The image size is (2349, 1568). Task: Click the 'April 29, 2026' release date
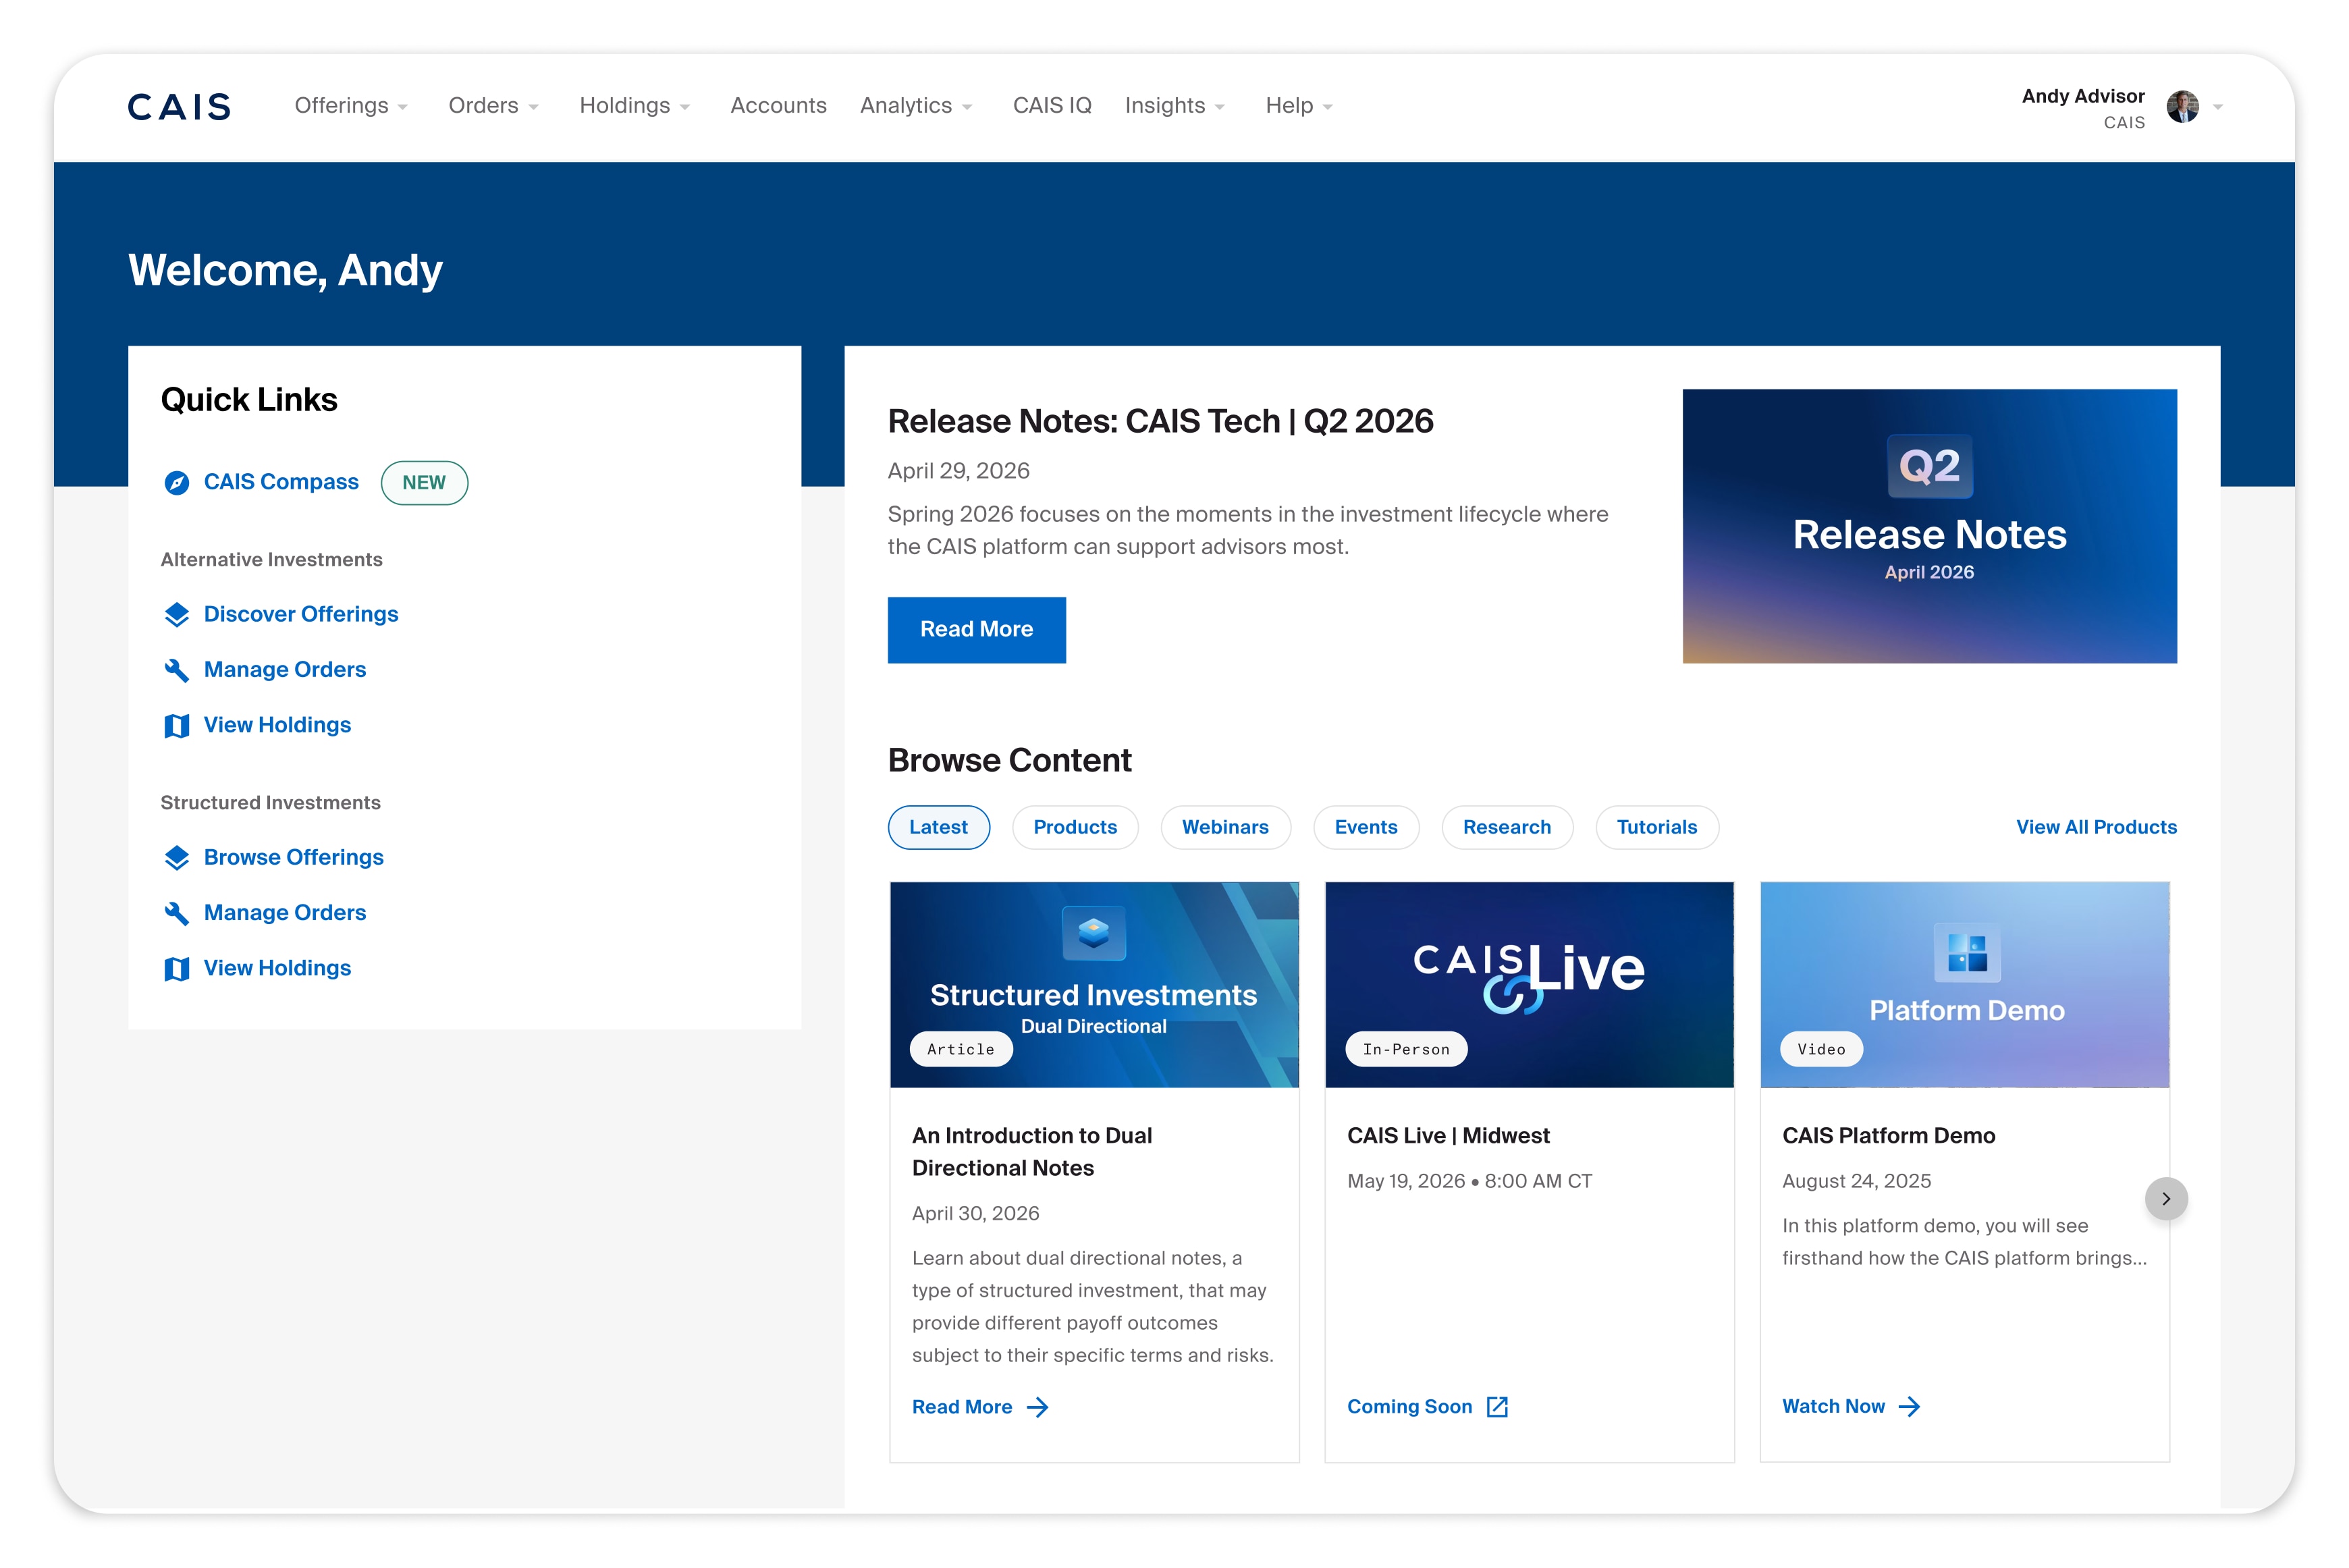[959, 471]
